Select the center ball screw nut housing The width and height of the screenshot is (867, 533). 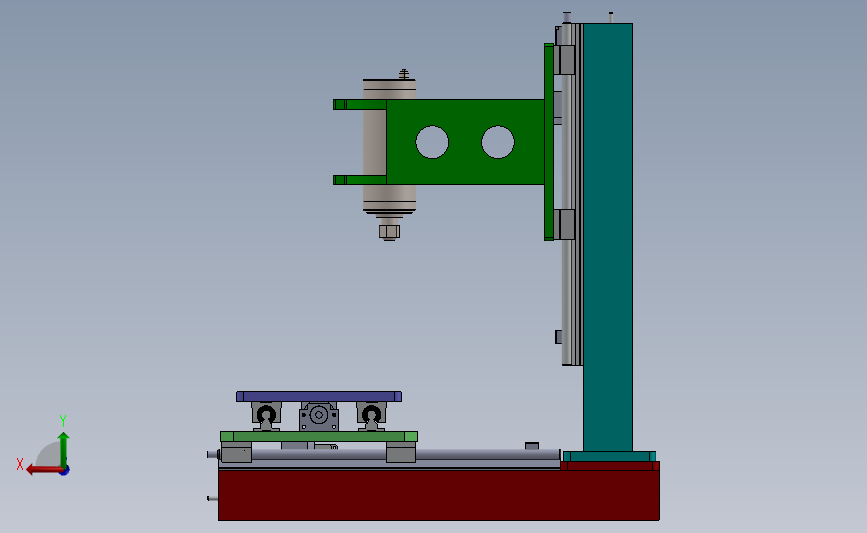point(319,416)
